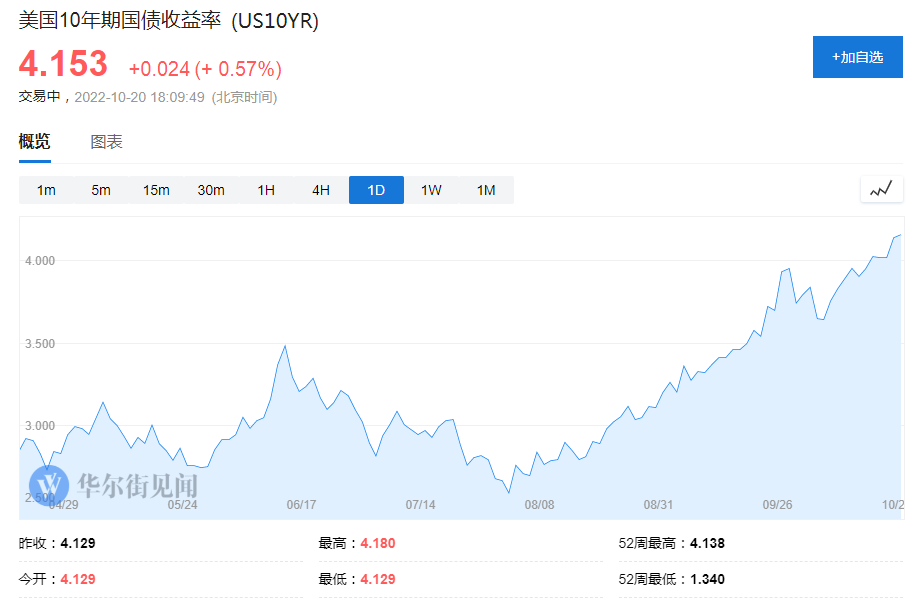Switch to the 概览 tab
Screen dimensions: 921x608
pos(35,142)
